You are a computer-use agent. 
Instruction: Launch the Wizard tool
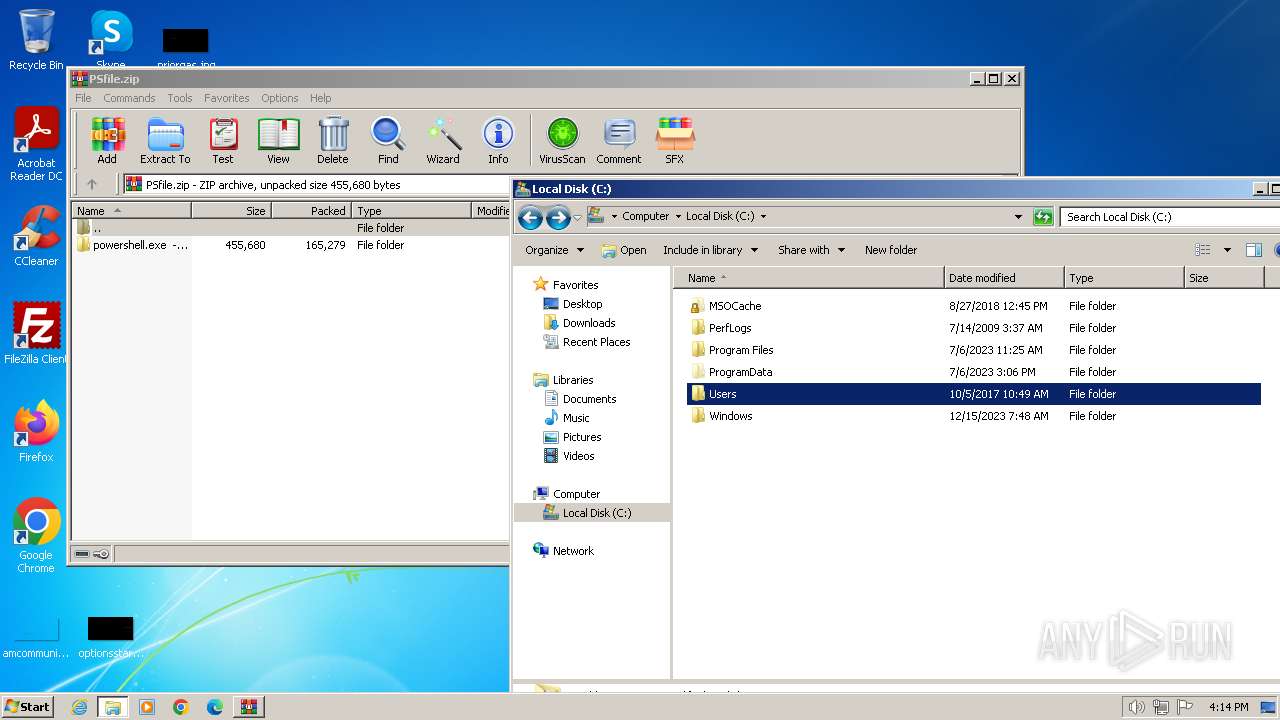click(x=443, y=140)
